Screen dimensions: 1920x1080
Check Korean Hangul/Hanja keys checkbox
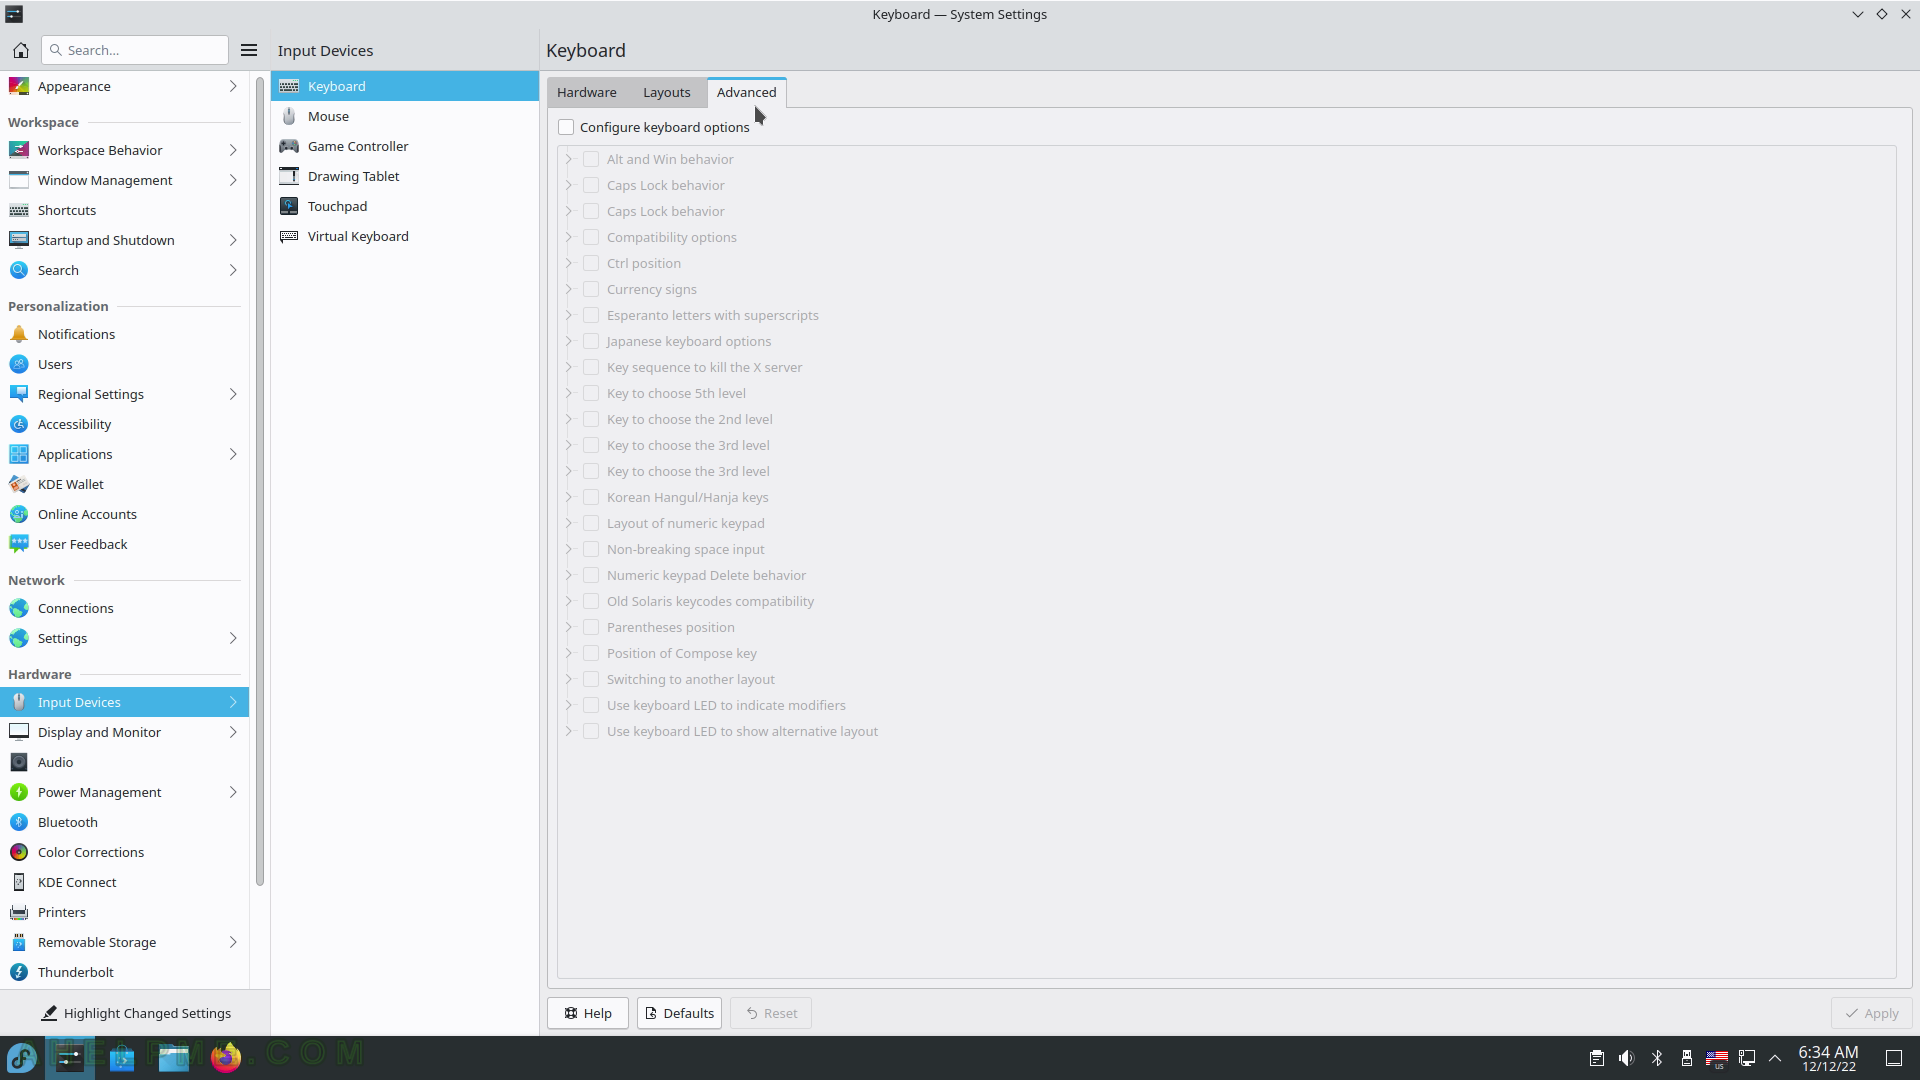[591, 497]
